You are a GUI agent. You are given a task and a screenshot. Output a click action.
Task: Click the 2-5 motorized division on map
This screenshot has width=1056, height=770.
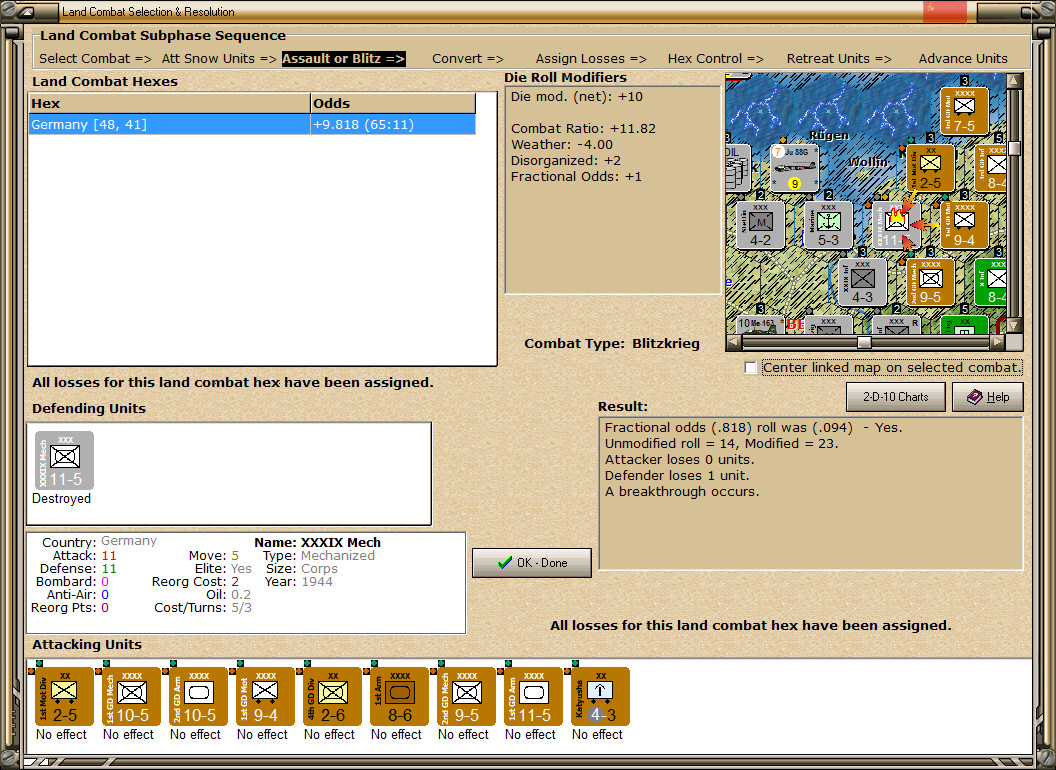(930, 168)
